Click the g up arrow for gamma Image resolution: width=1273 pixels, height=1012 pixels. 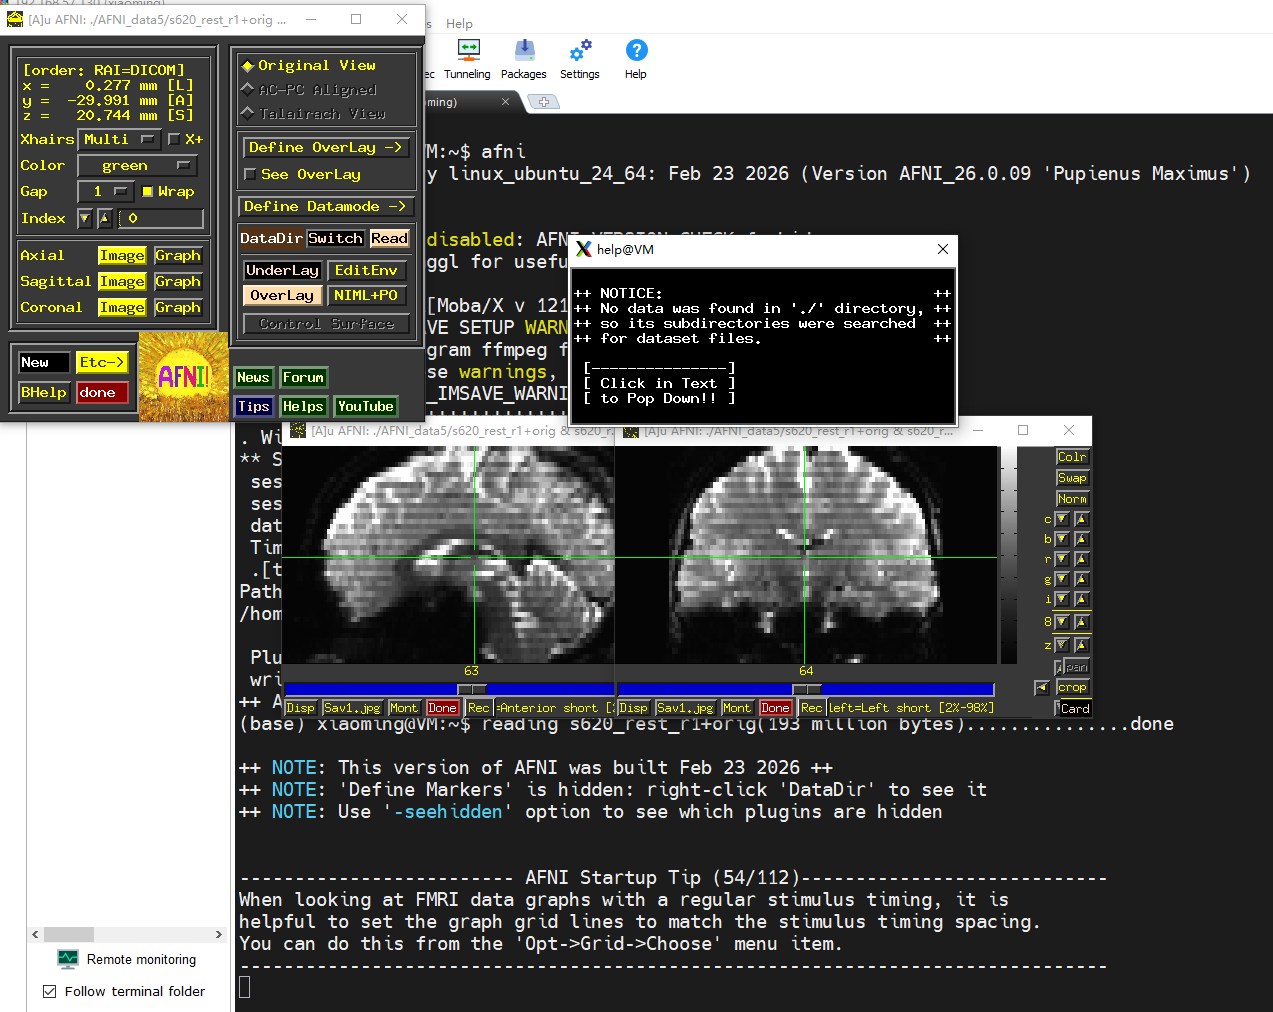click(1081, 580)
